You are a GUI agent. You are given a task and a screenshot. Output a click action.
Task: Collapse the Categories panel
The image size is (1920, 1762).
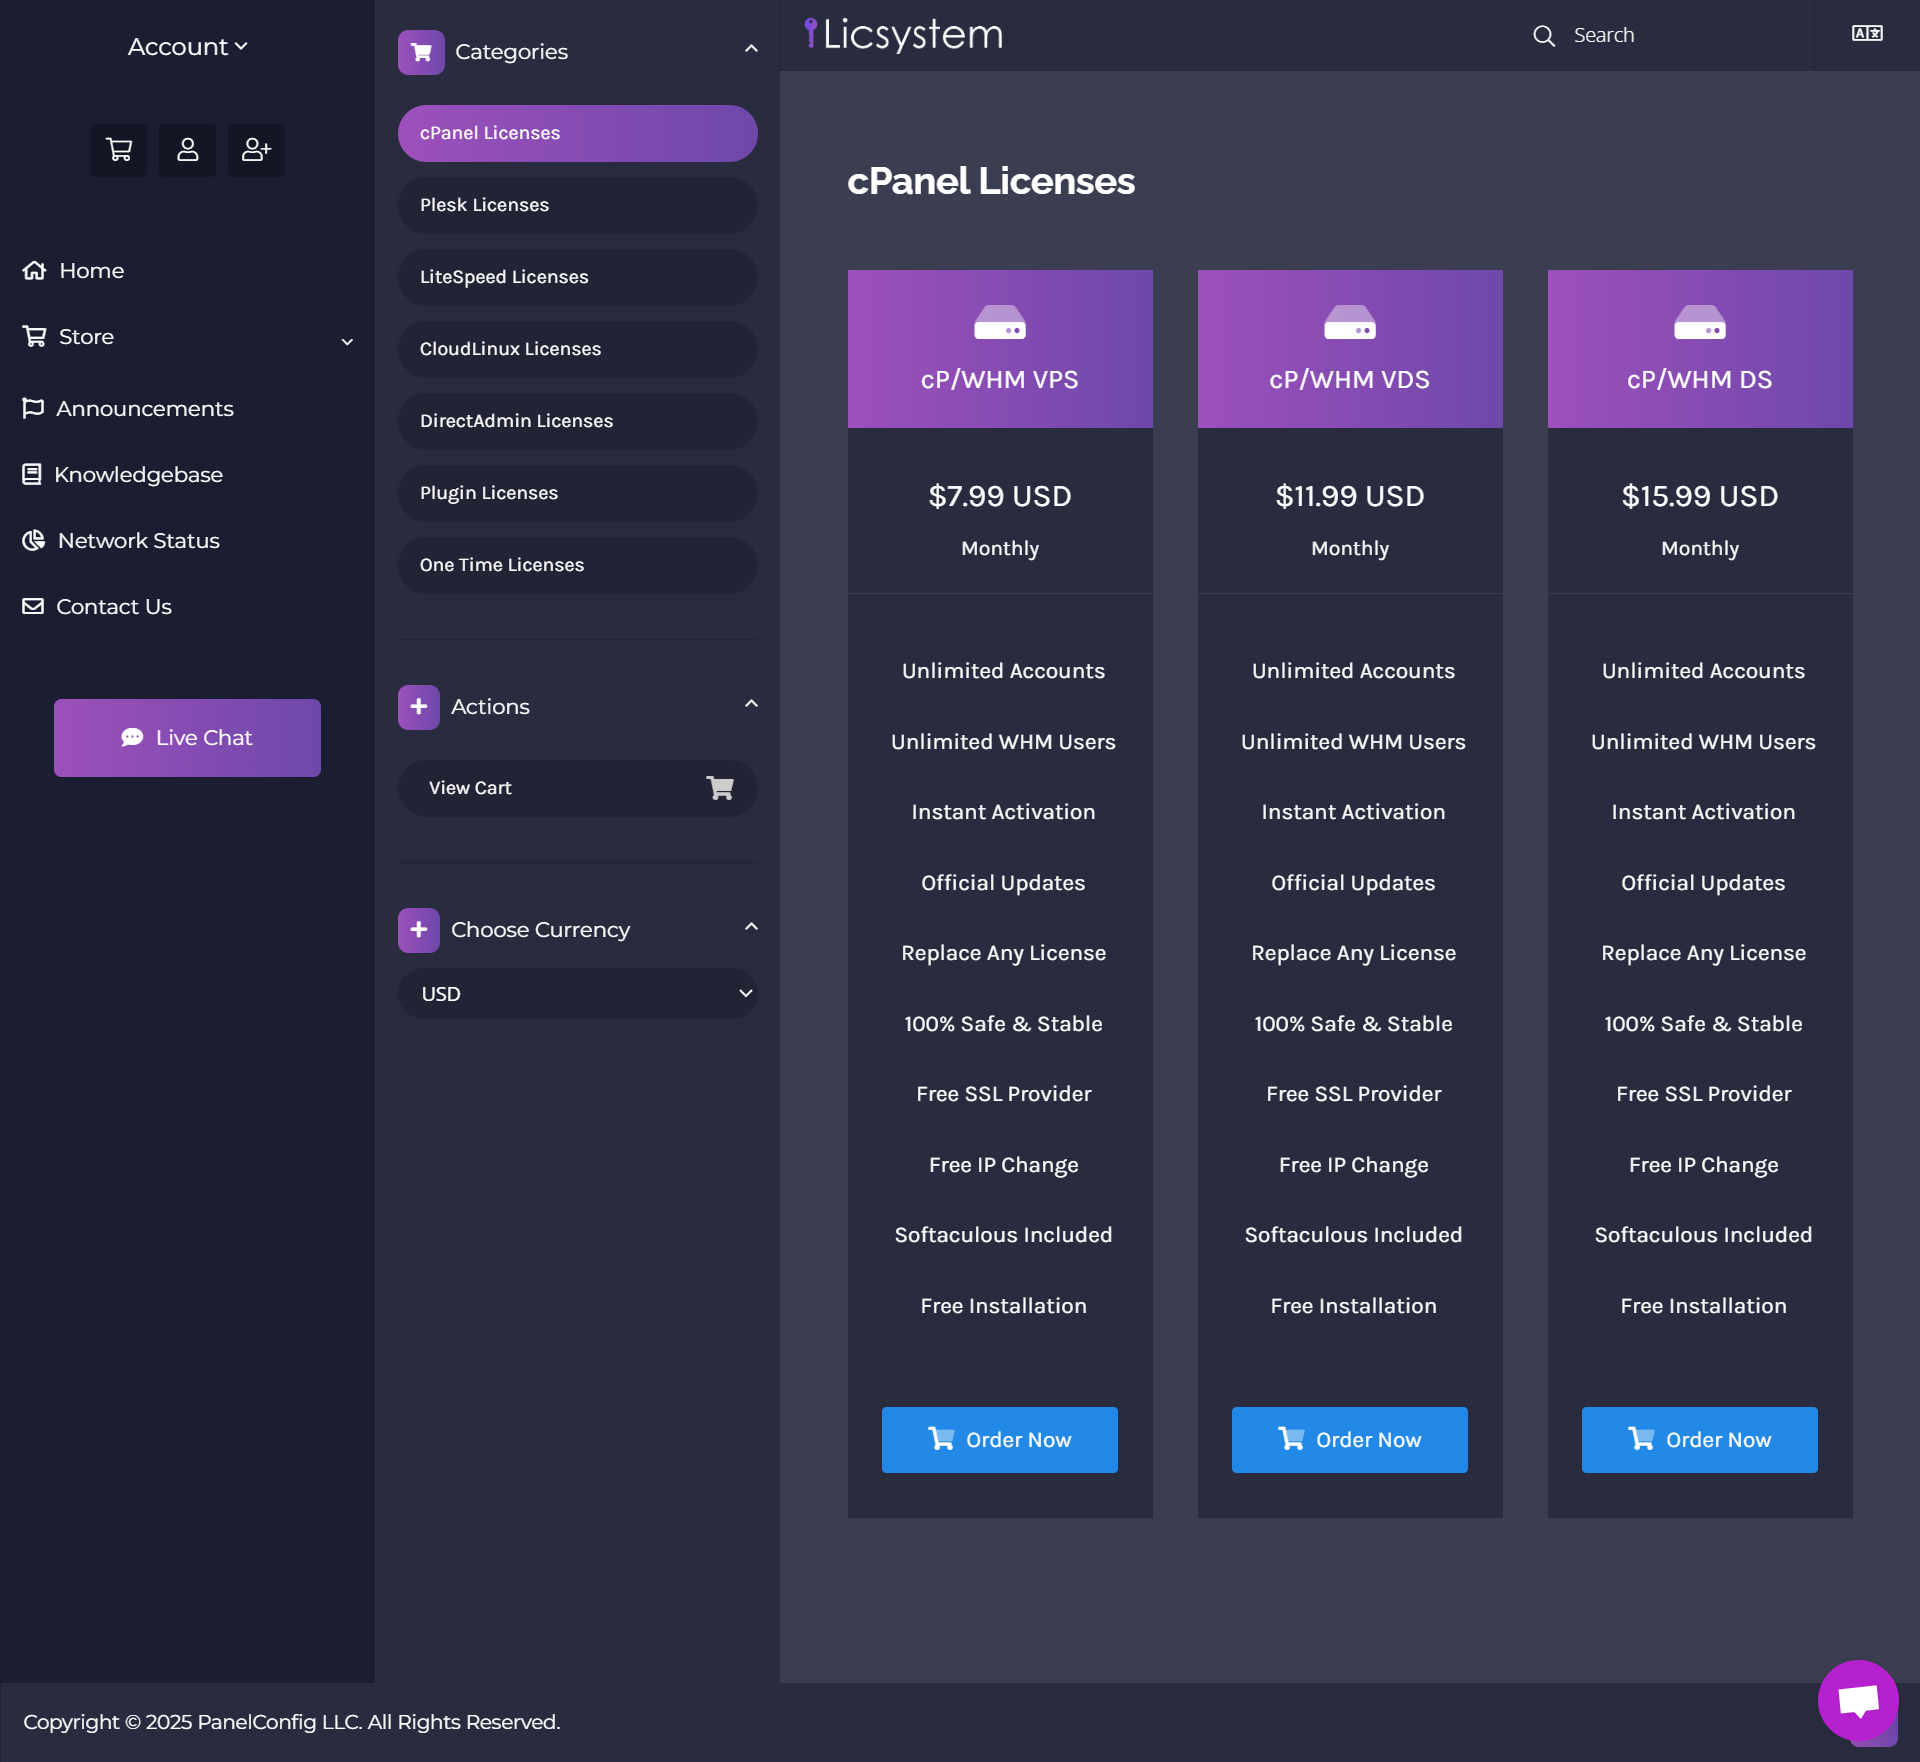coord(751,47)
